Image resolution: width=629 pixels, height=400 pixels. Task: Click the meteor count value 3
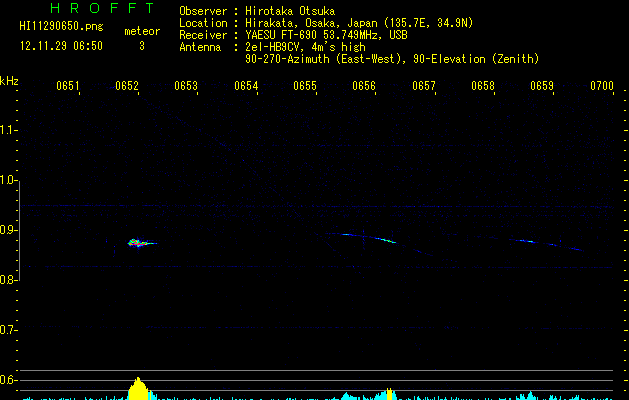(x=142, y=46)
